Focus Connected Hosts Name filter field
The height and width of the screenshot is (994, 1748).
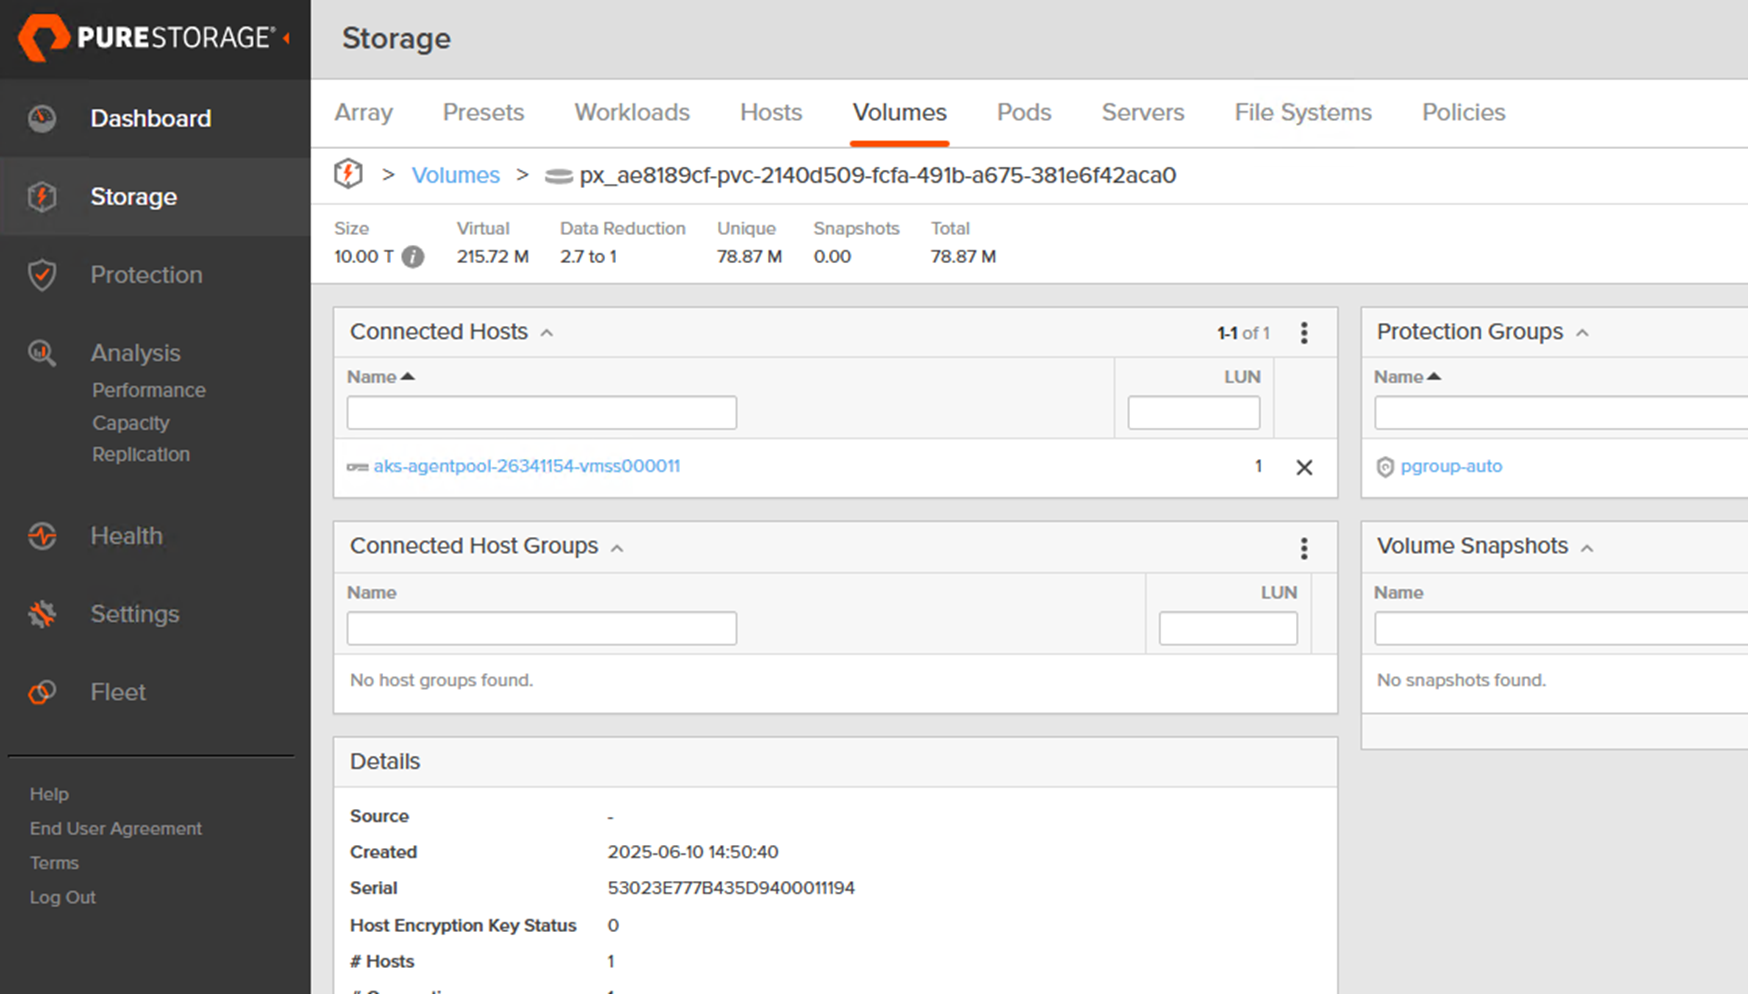pos(542,413)
